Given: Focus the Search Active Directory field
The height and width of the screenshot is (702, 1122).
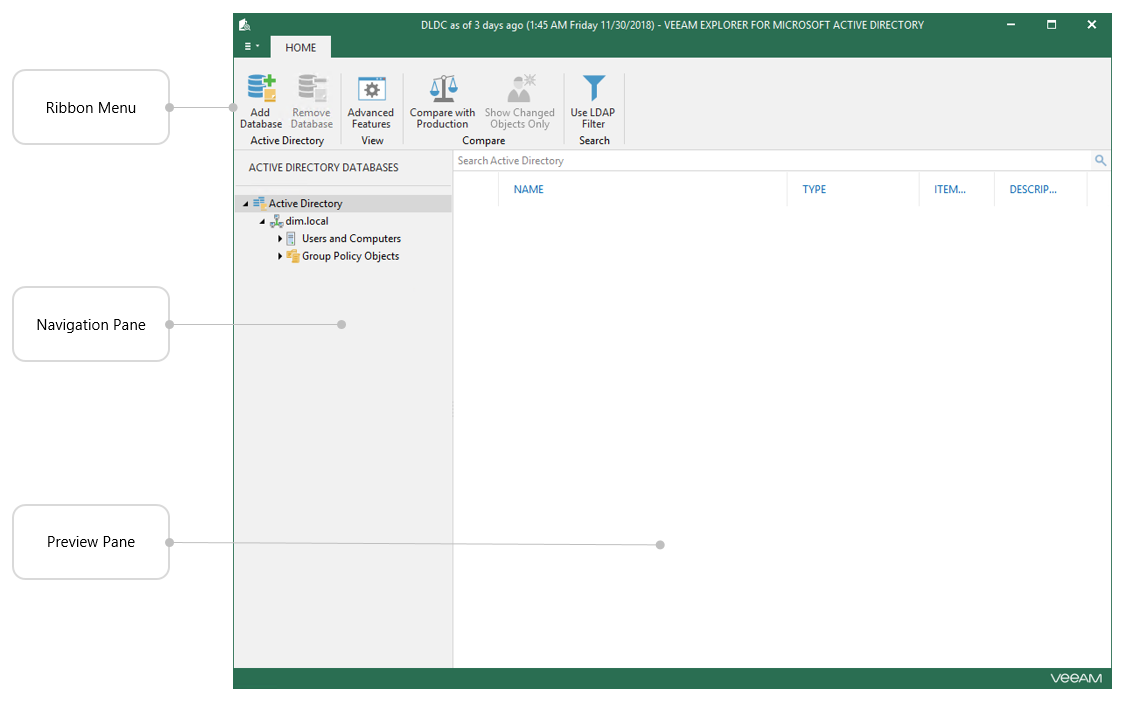Looking at the screenshot, I should (x=773, y=161).
